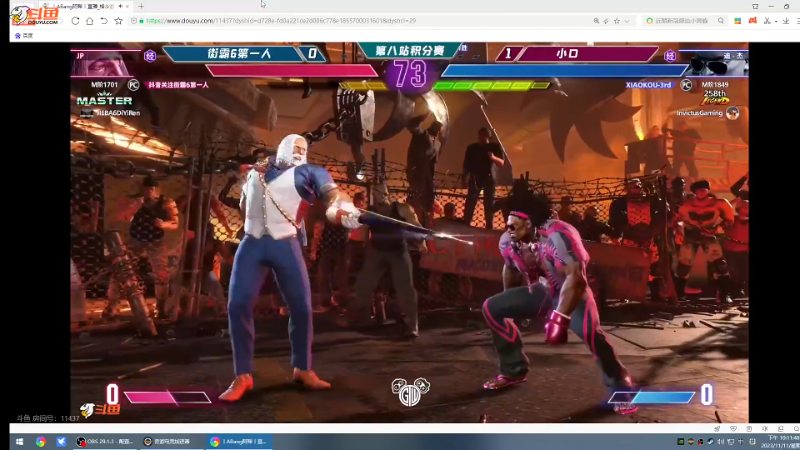Open the downloads arrow icon
The width and height of the screenshot is (800, 450).
point(786,21)
